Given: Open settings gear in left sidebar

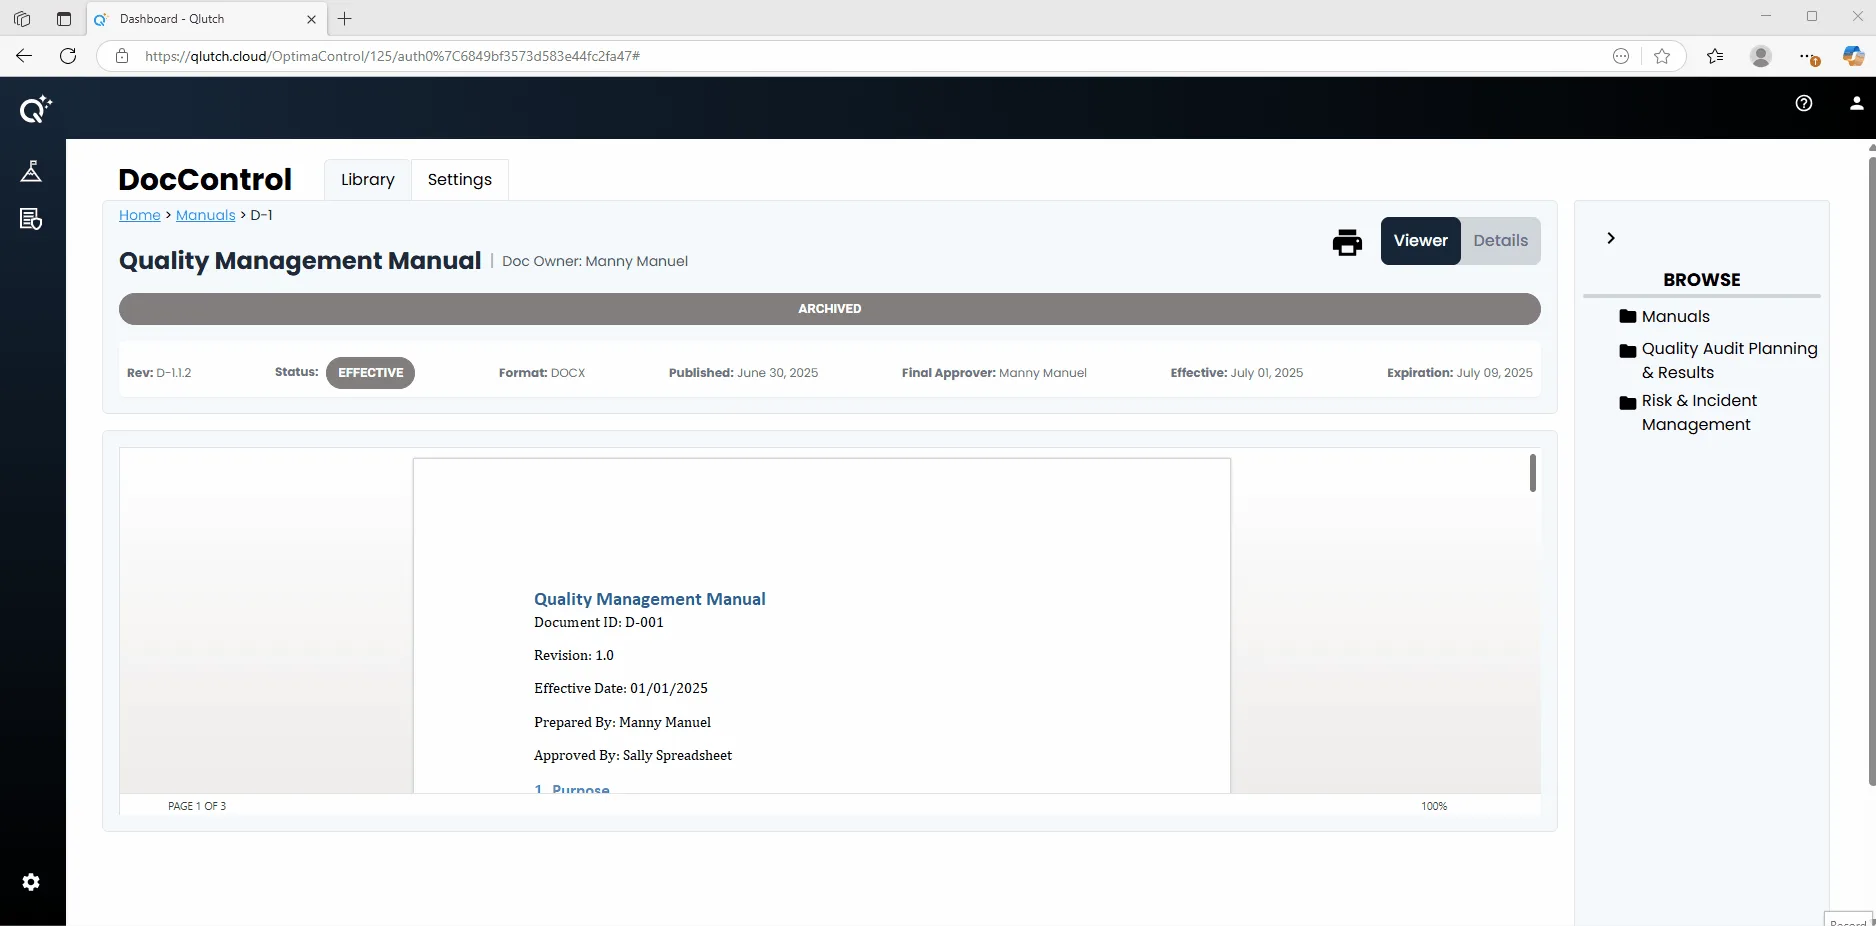Looking at the screenshot, I should click(x=31, y=882).
